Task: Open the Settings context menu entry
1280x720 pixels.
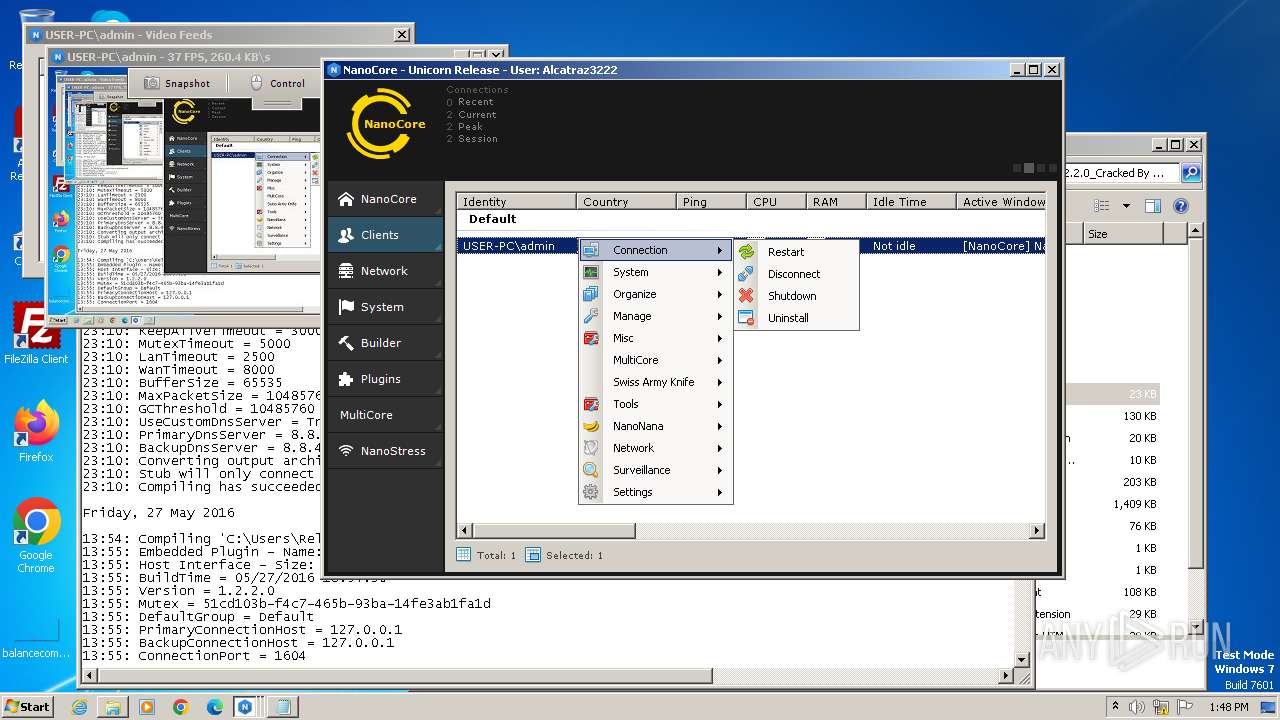Action: [x=655, y=492]
